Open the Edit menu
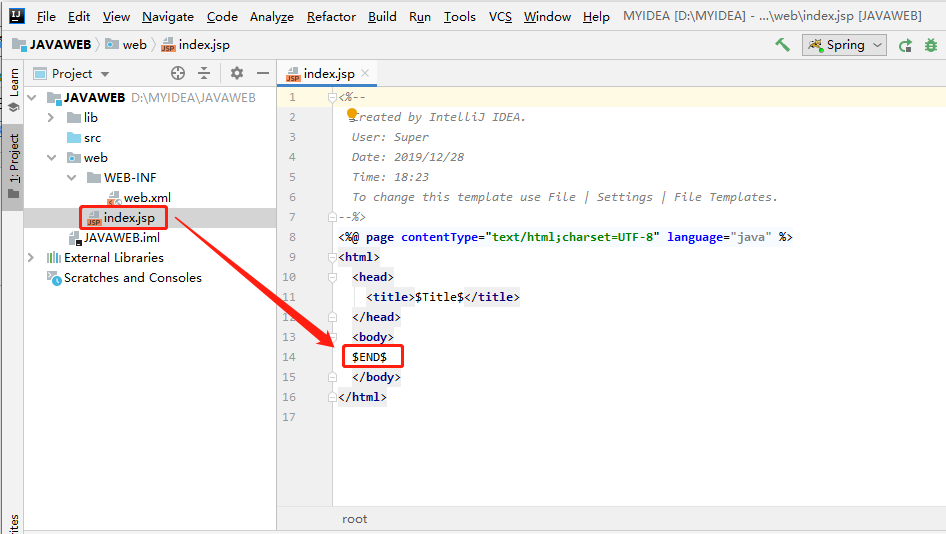Image resolution: width=946 pixels, height=534 pixels. point(78,17)
